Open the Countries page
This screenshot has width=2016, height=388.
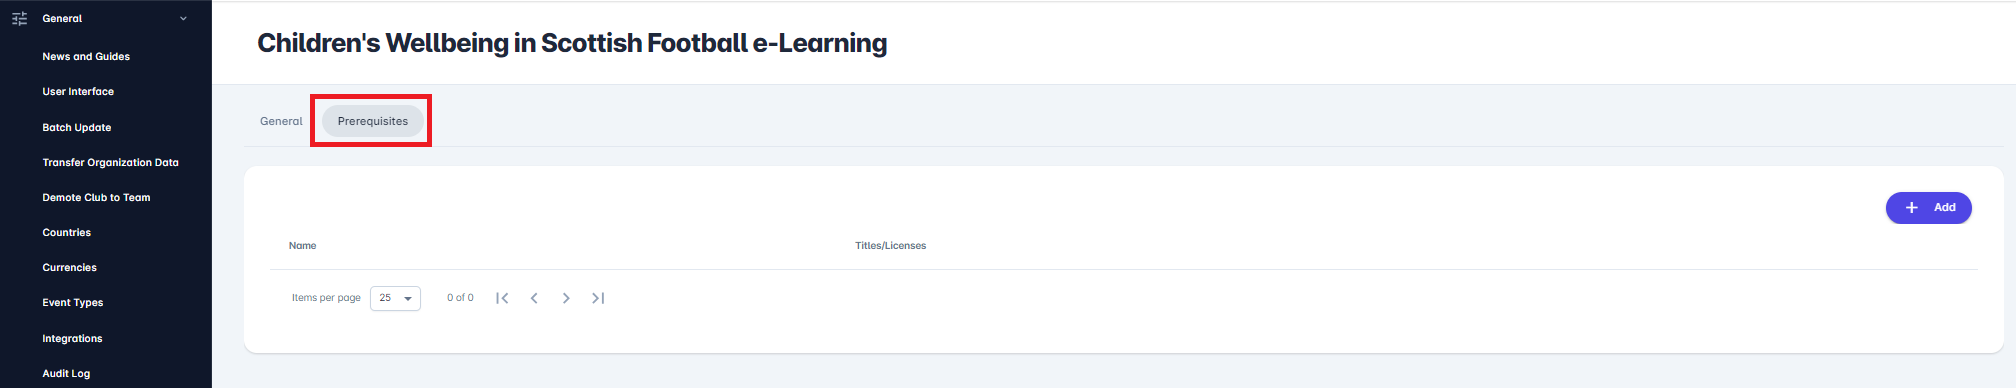coord(66,232)
